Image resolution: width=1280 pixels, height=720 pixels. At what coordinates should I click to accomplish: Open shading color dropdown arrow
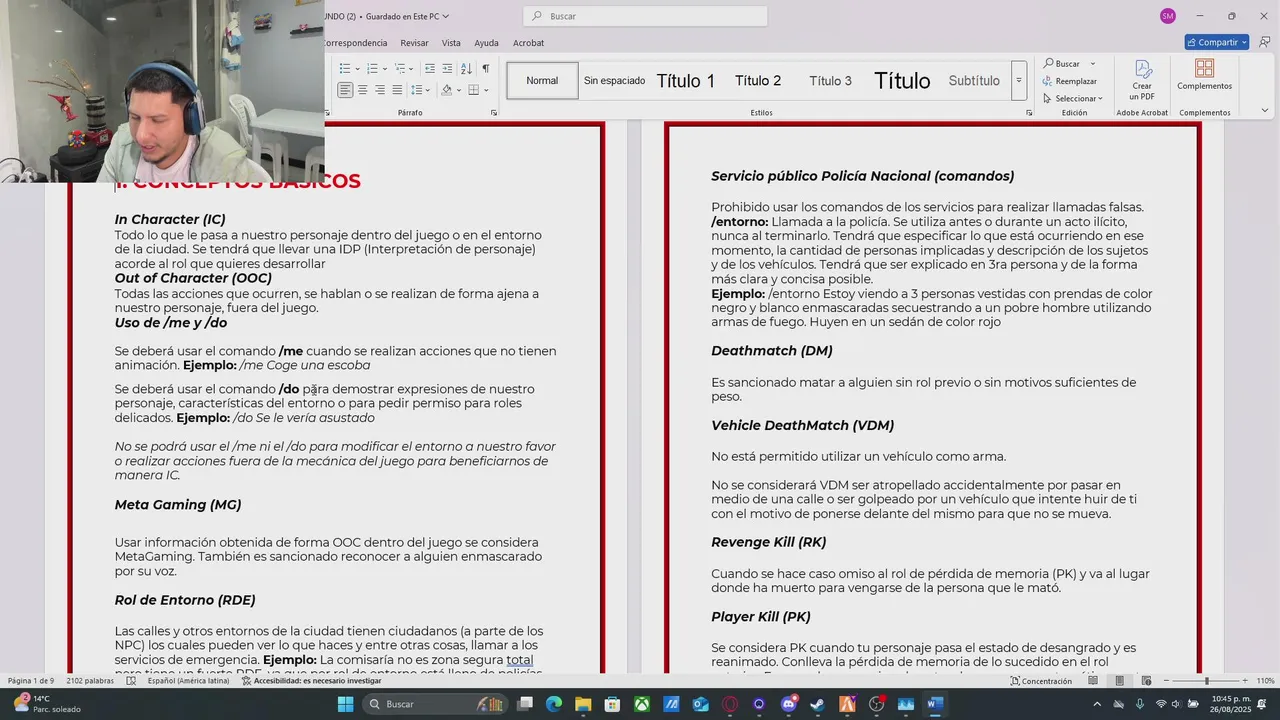click(x=458, y=90)
